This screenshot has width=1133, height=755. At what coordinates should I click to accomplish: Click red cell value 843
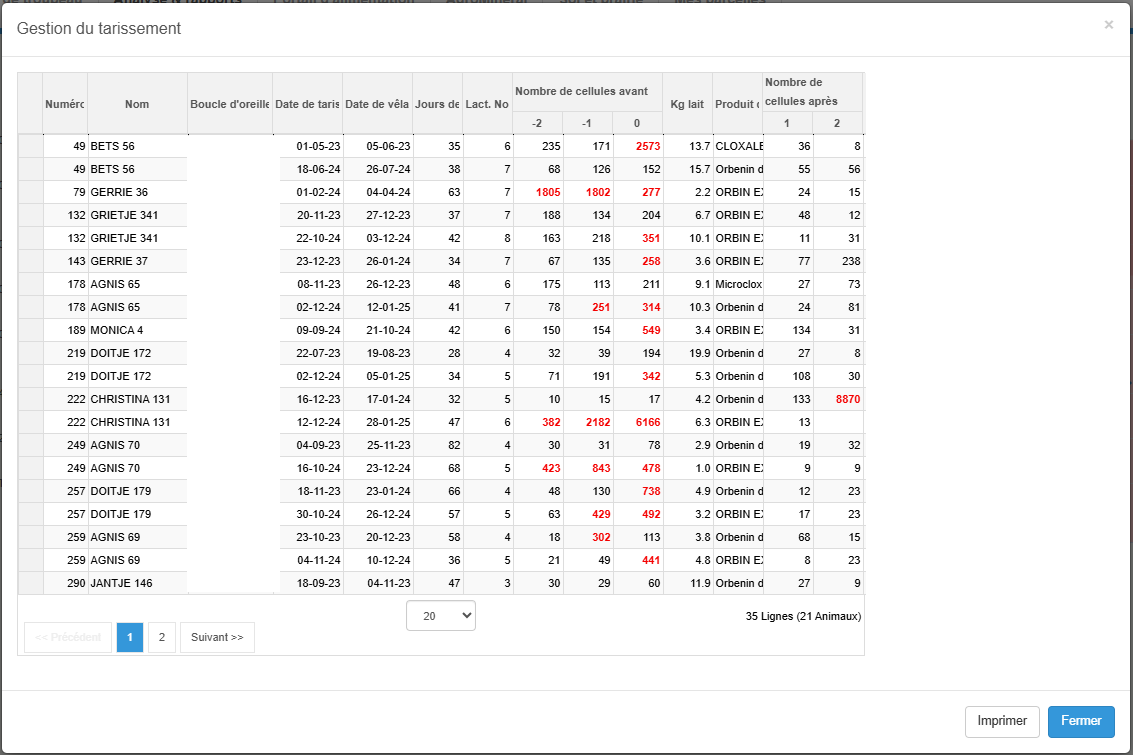click(601, 468)
